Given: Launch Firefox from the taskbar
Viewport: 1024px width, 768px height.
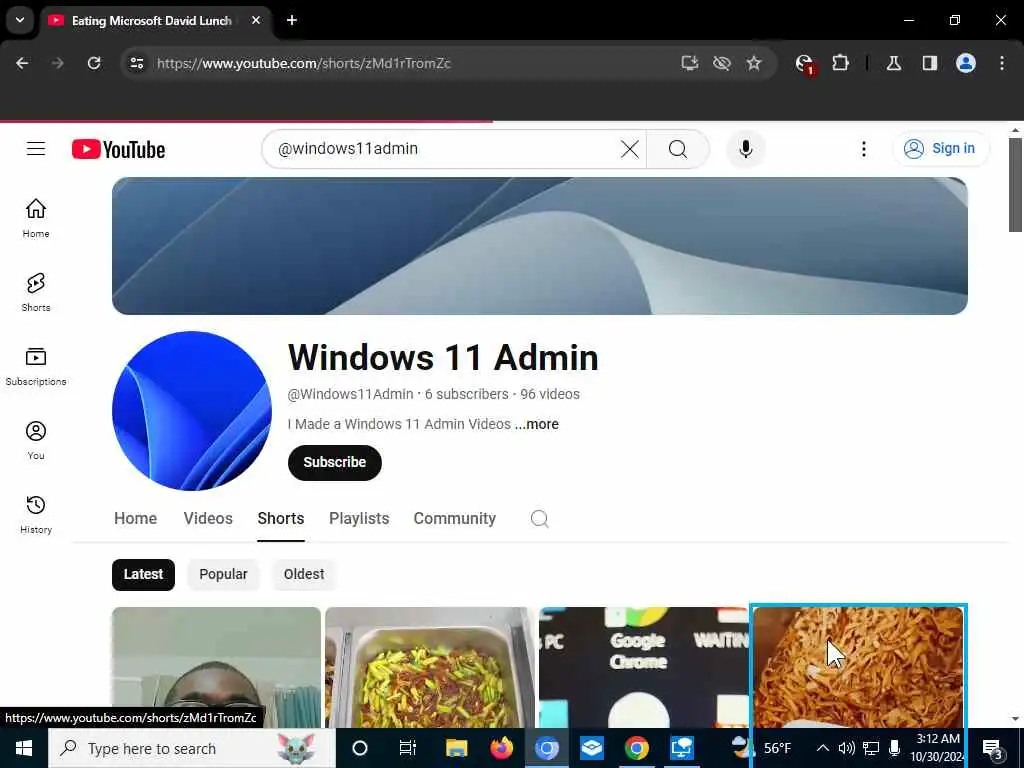Looking at the screenshot, I should click(x=502, y=748).
